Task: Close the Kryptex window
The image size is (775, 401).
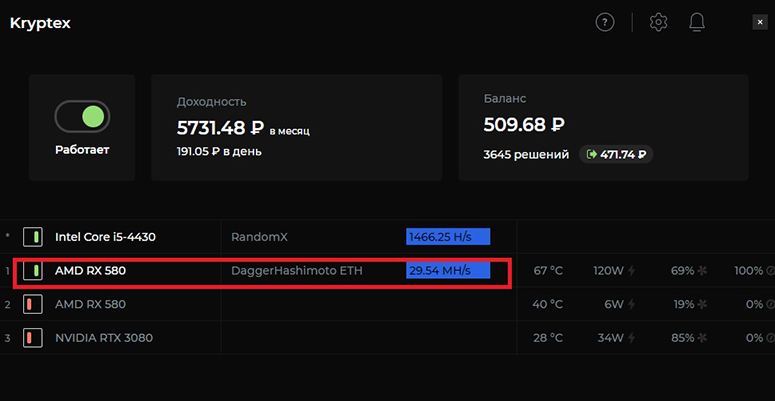Action: pos(760,22)
